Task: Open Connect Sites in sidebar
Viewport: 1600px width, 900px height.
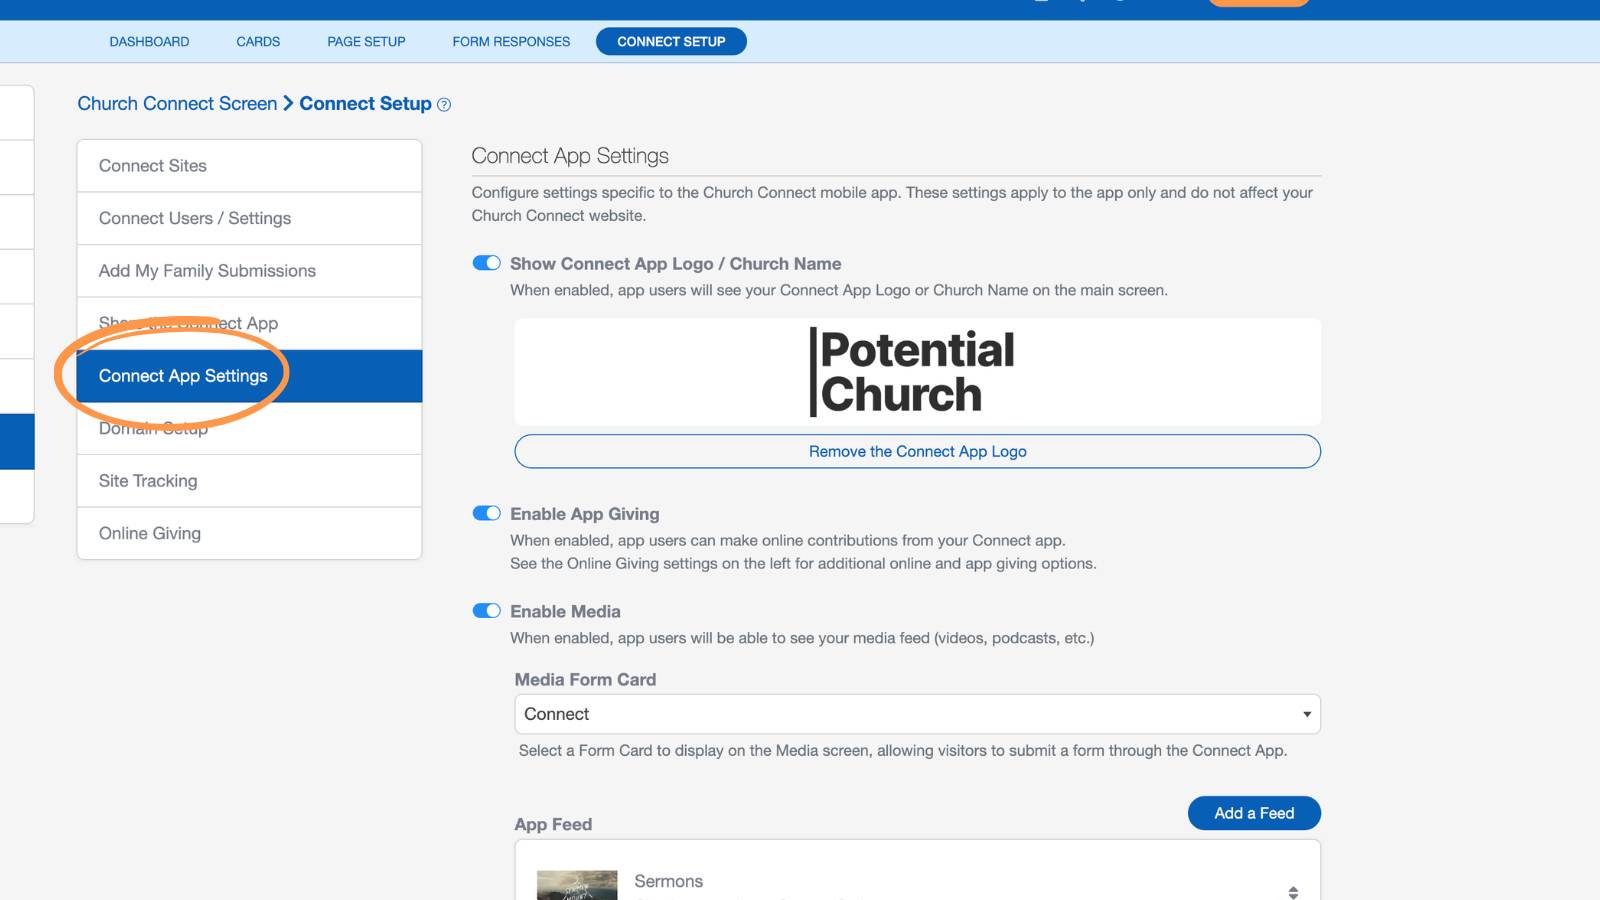Action: point(249,166)
